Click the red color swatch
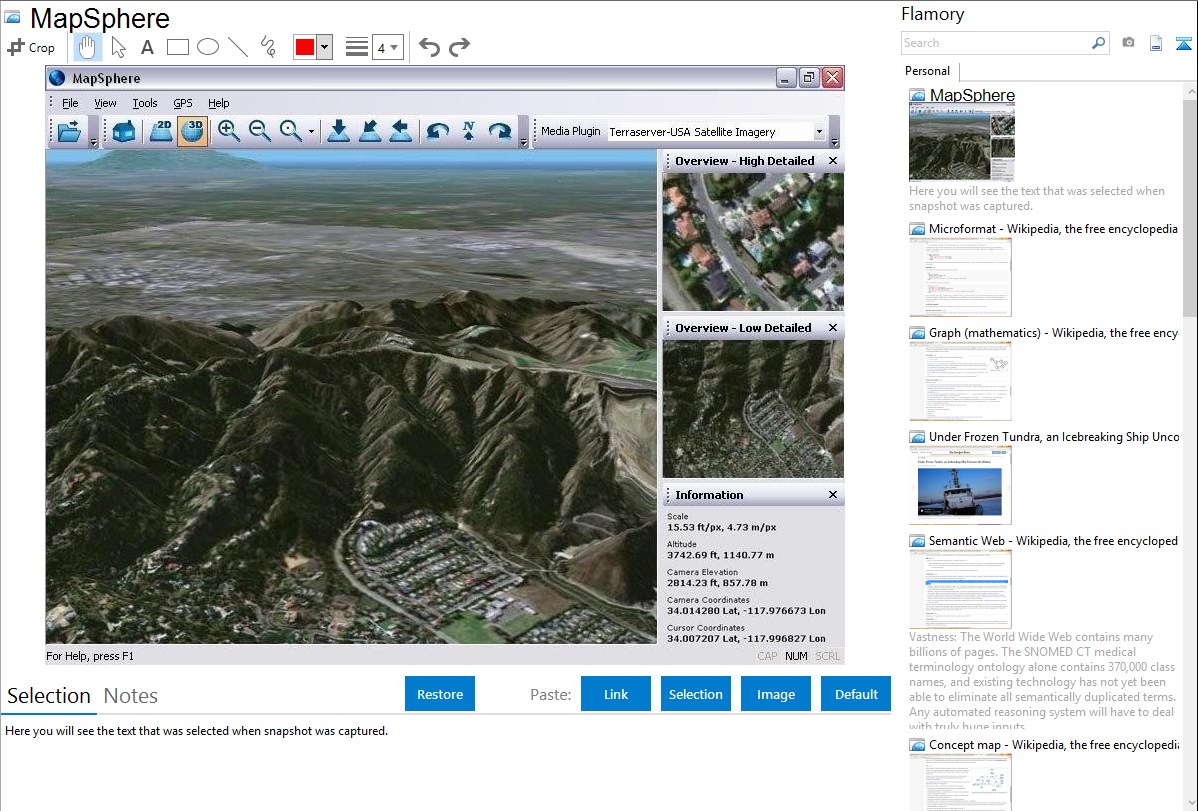This screenshot has width=1198, height=811. [305, 47]
